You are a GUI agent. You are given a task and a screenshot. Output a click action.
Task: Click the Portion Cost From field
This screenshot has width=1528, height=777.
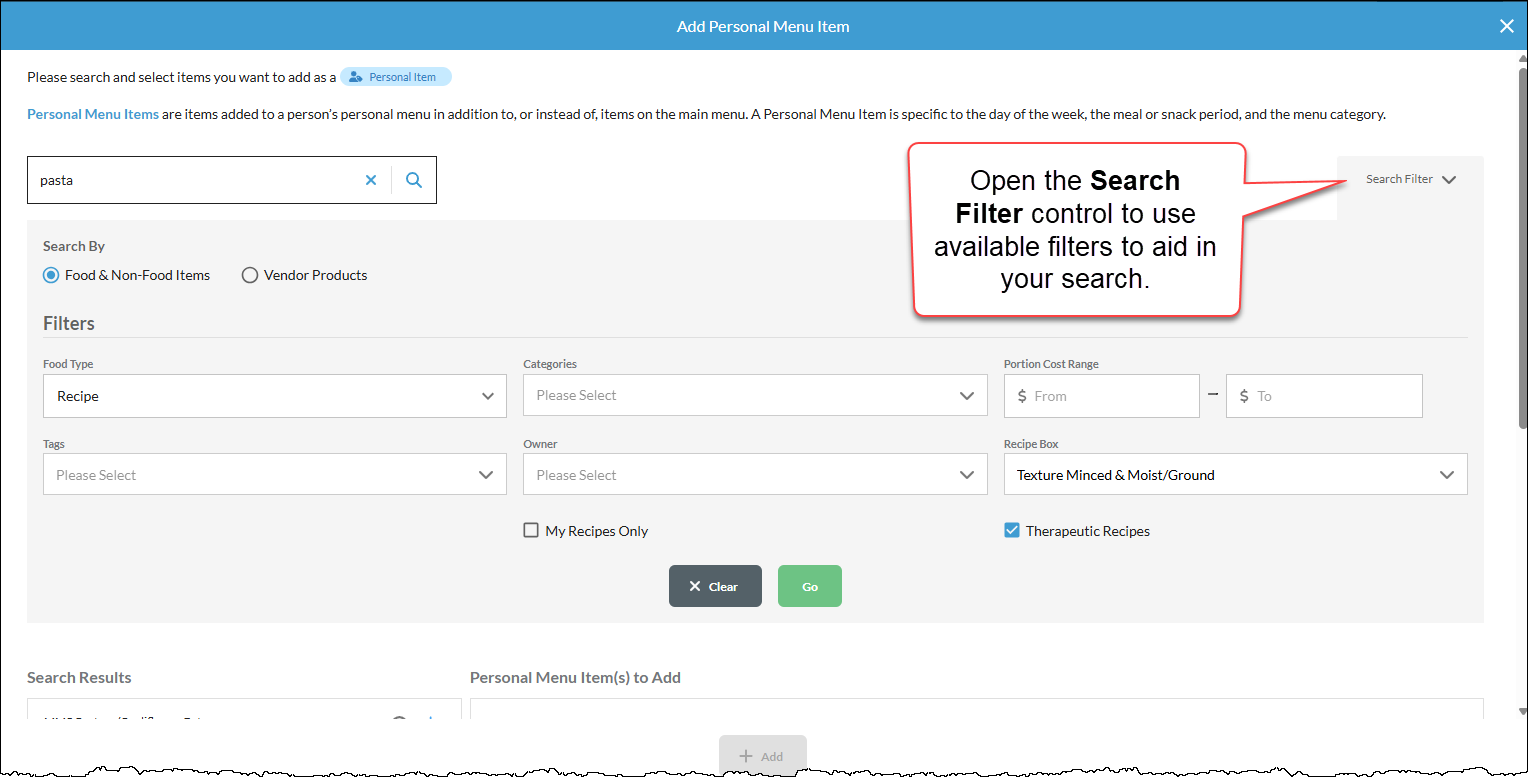[1101, 396]
